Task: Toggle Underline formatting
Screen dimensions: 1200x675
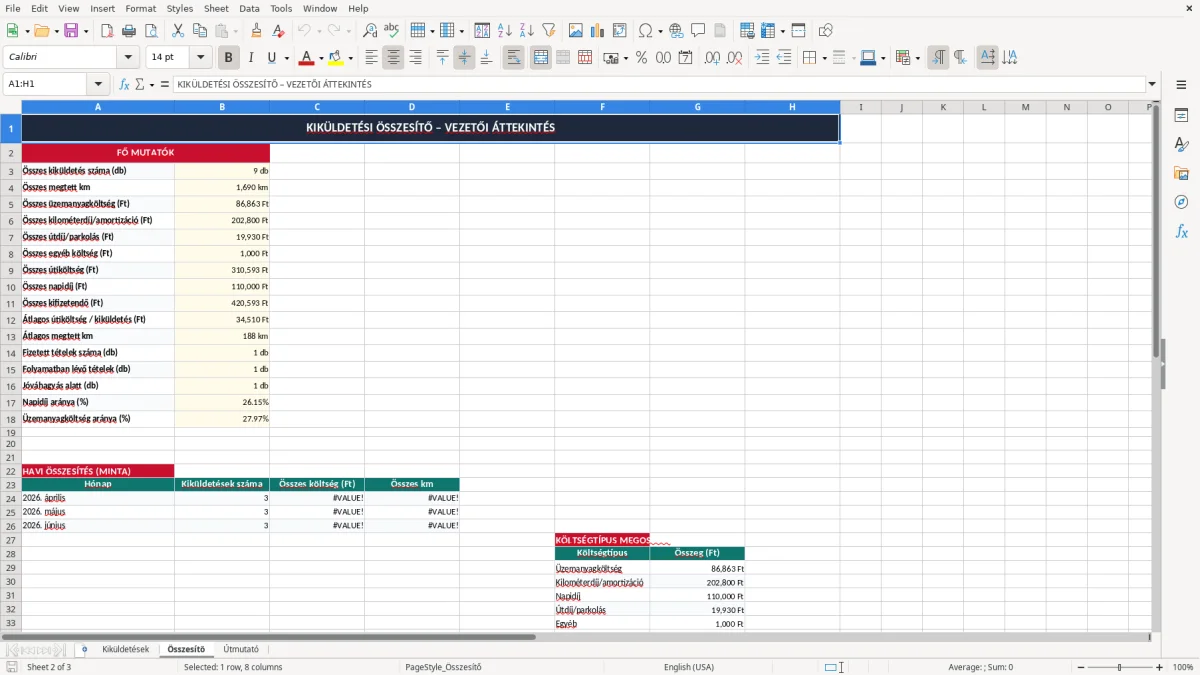Action: [271, 58]
